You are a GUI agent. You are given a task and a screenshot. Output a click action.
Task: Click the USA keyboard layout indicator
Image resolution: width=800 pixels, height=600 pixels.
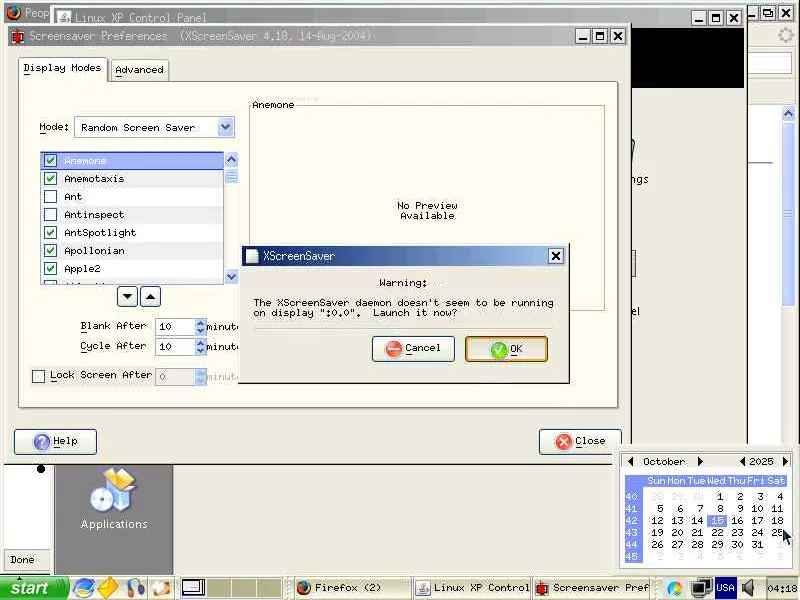tap(725, 588)
